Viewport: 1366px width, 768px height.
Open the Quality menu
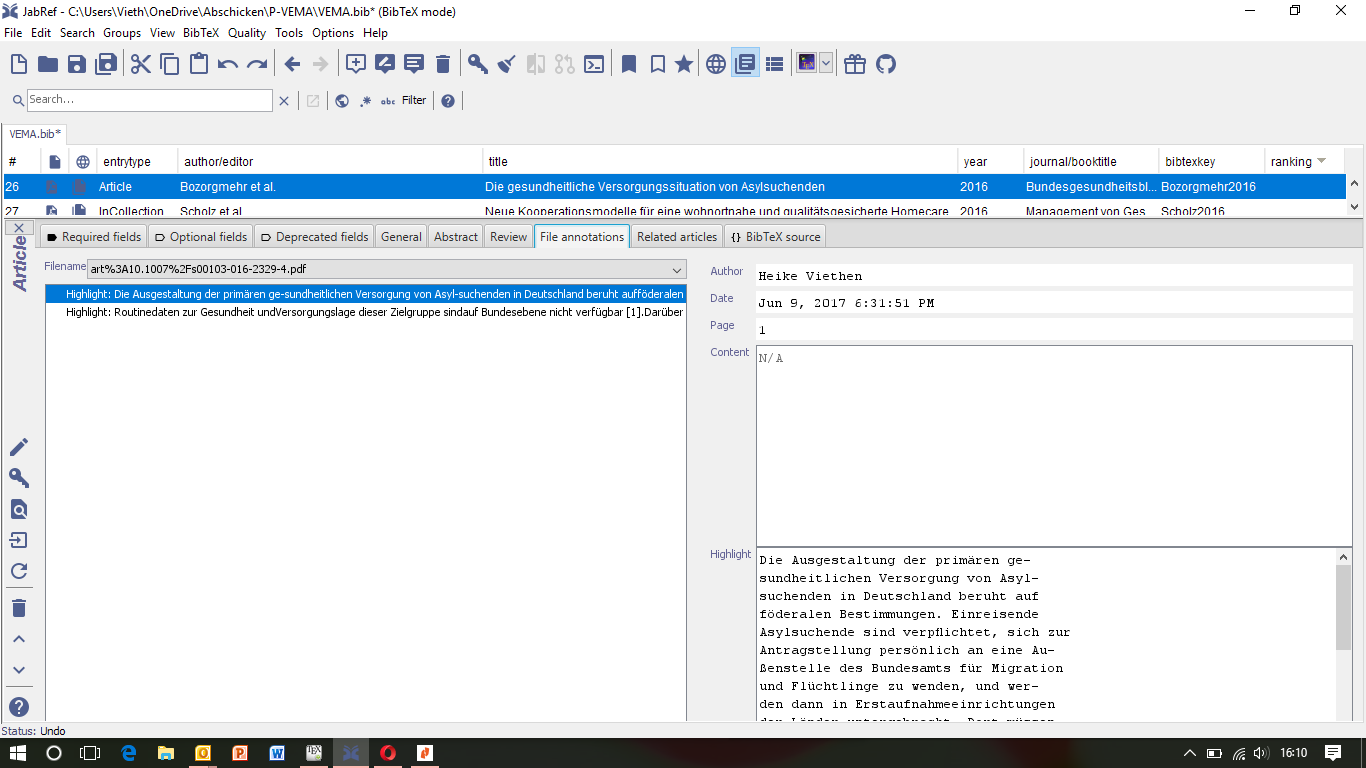point(247,33)
